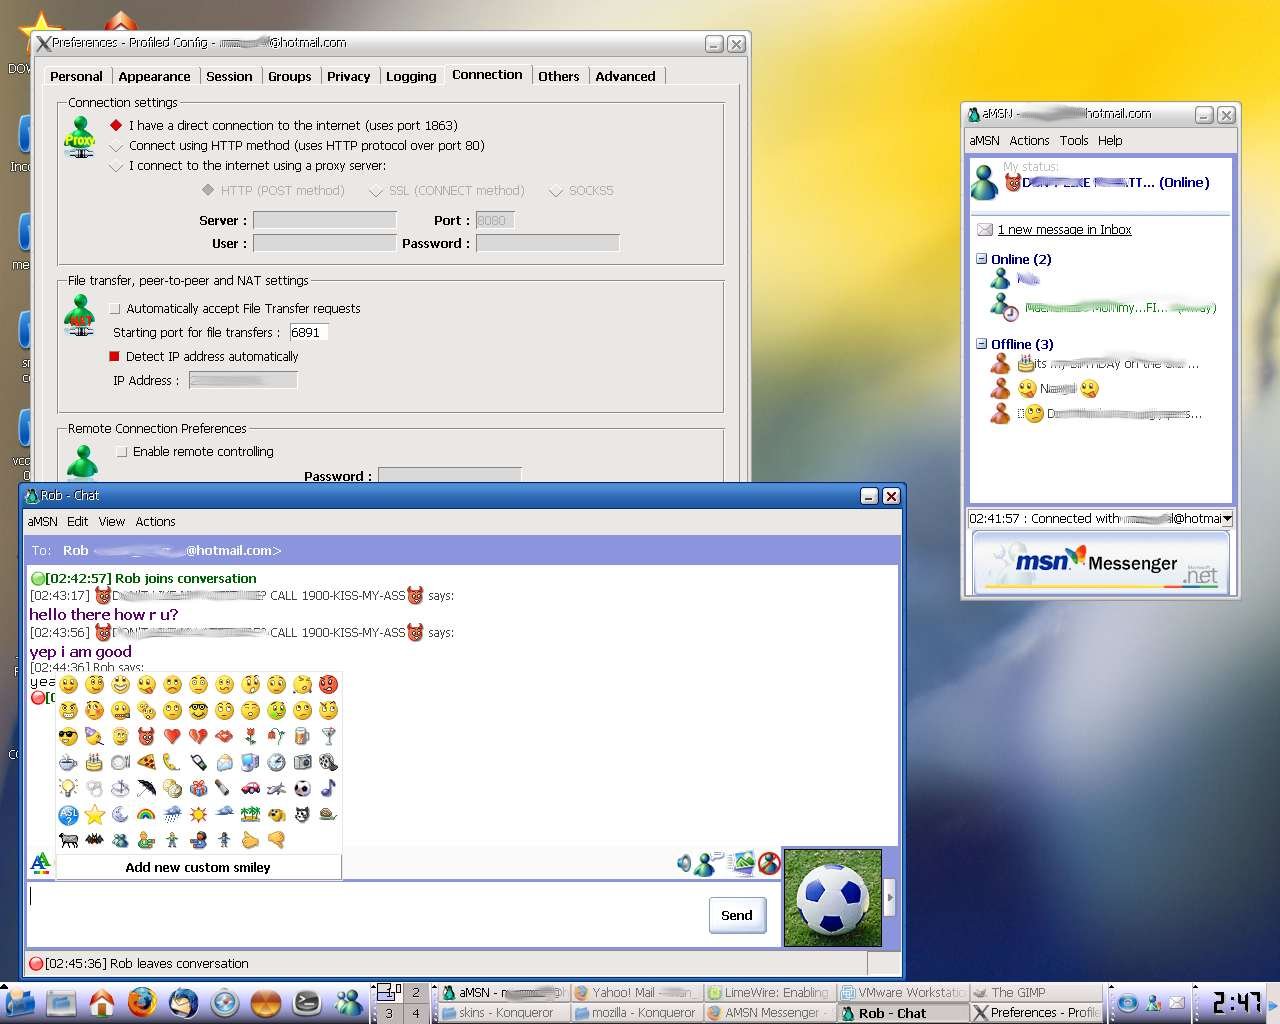This screenshot has width=1280, height=1024.
Task: Insert the thumbs up smiley
Action: 250,841
